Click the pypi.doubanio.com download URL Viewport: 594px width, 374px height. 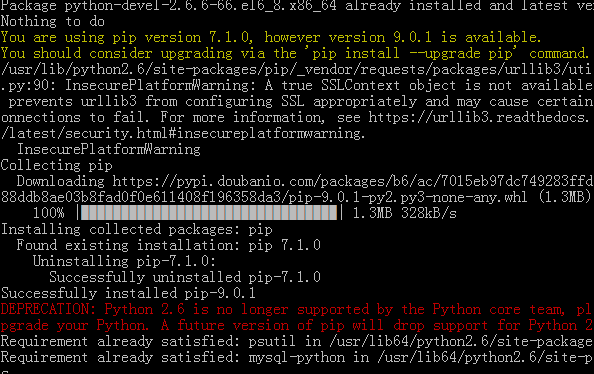click(x=353, y=181)
